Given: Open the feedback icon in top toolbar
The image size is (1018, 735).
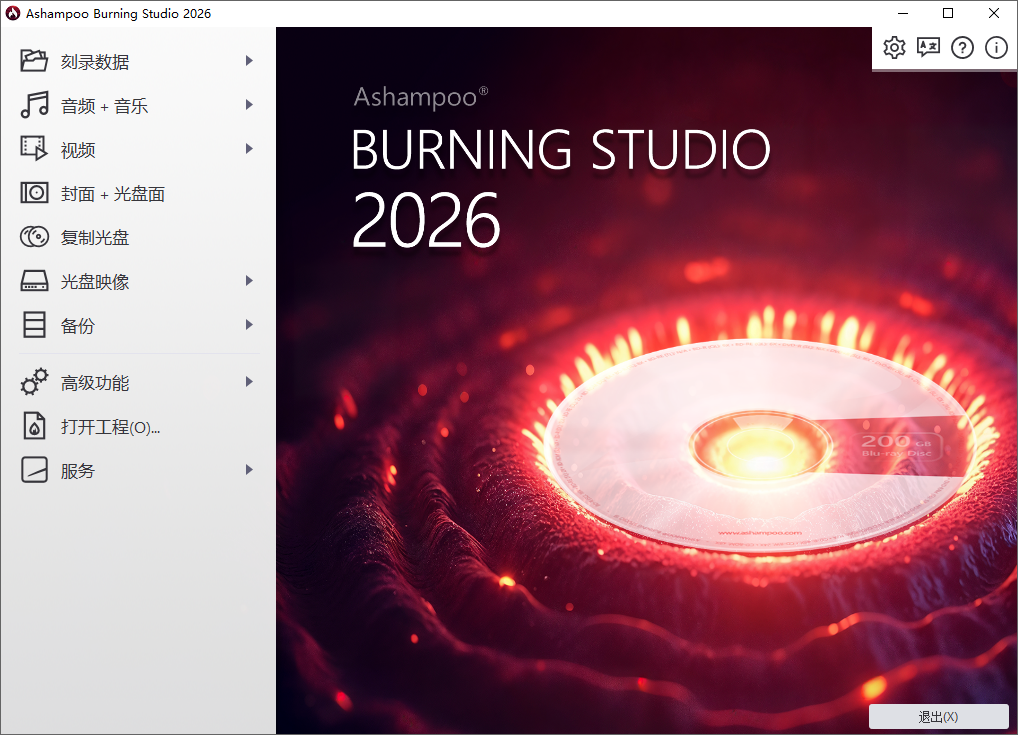Looking at the screenshot, I should click(928, 47).
